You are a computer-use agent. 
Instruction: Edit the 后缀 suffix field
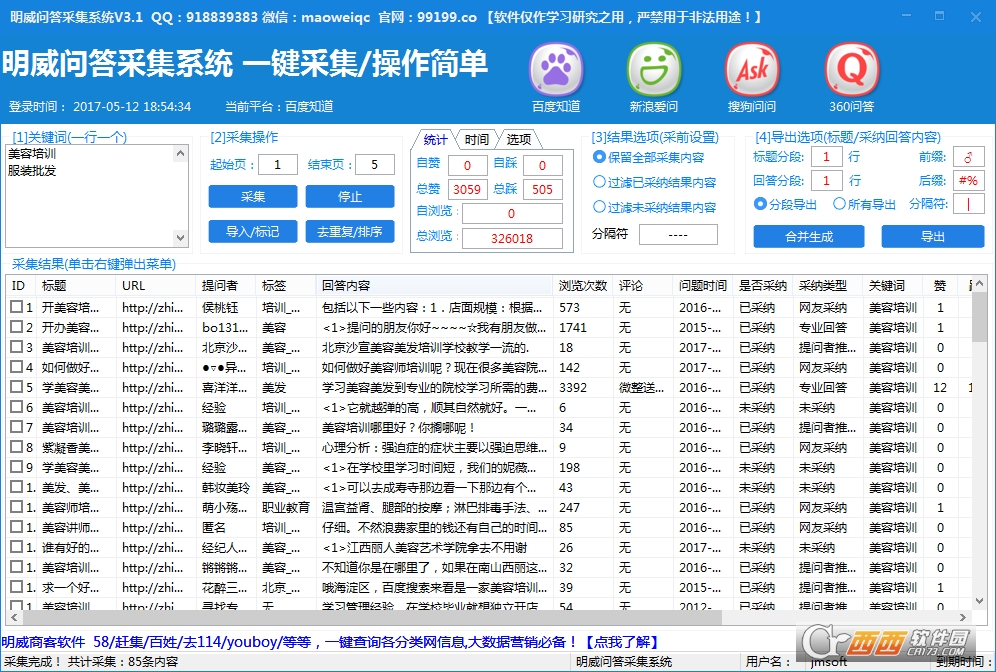coord(969,180)
